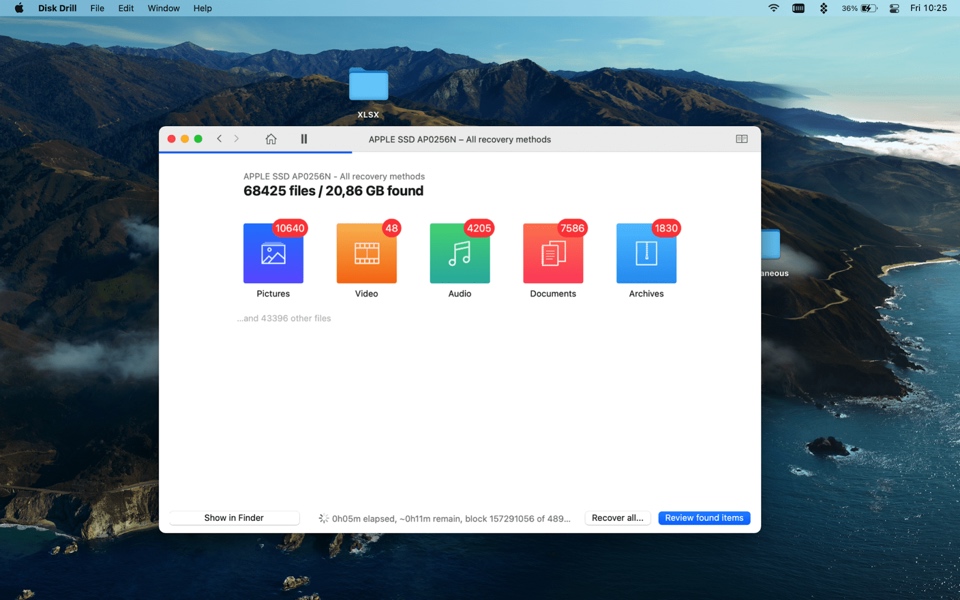
Task: Click the 48 badge on Video
Action: [391, 228]
